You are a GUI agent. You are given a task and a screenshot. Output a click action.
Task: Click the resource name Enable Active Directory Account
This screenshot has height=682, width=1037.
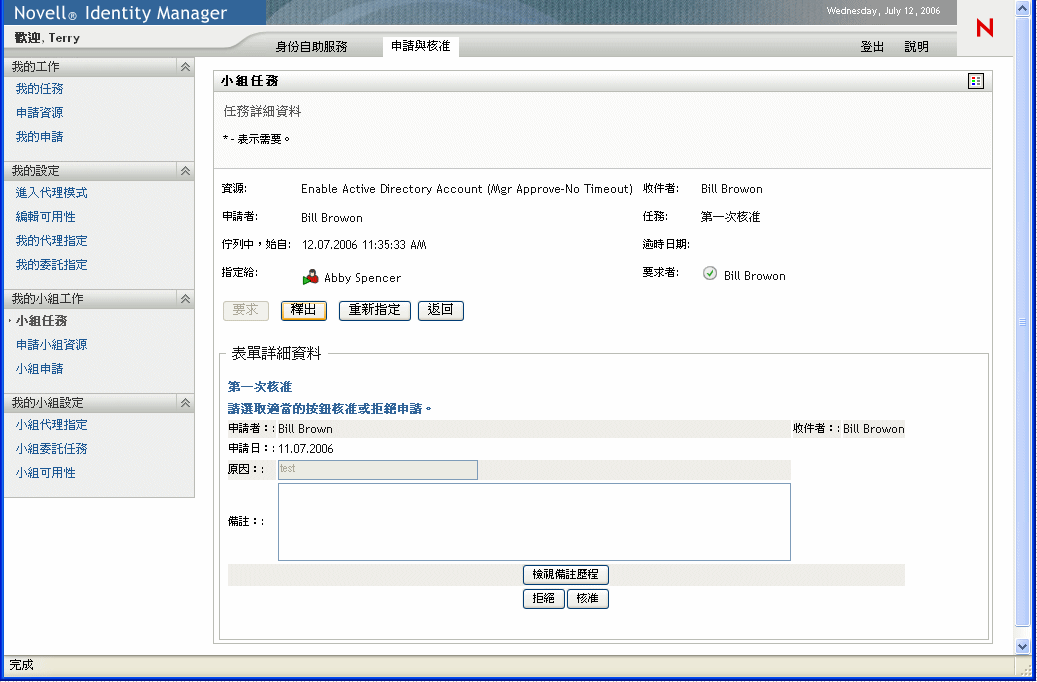click(467, 189)
